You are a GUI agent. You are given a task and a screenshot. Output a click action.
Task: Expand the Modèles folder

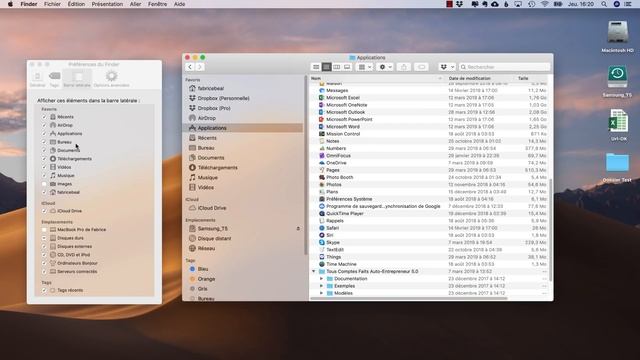(321, 293)
